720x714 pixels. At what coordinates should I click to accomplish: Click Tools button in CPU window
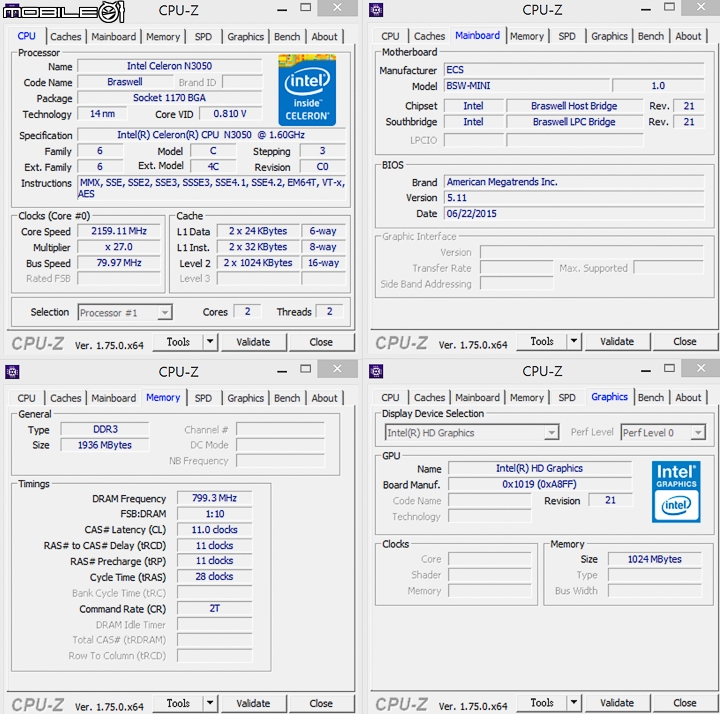[178, 342]
